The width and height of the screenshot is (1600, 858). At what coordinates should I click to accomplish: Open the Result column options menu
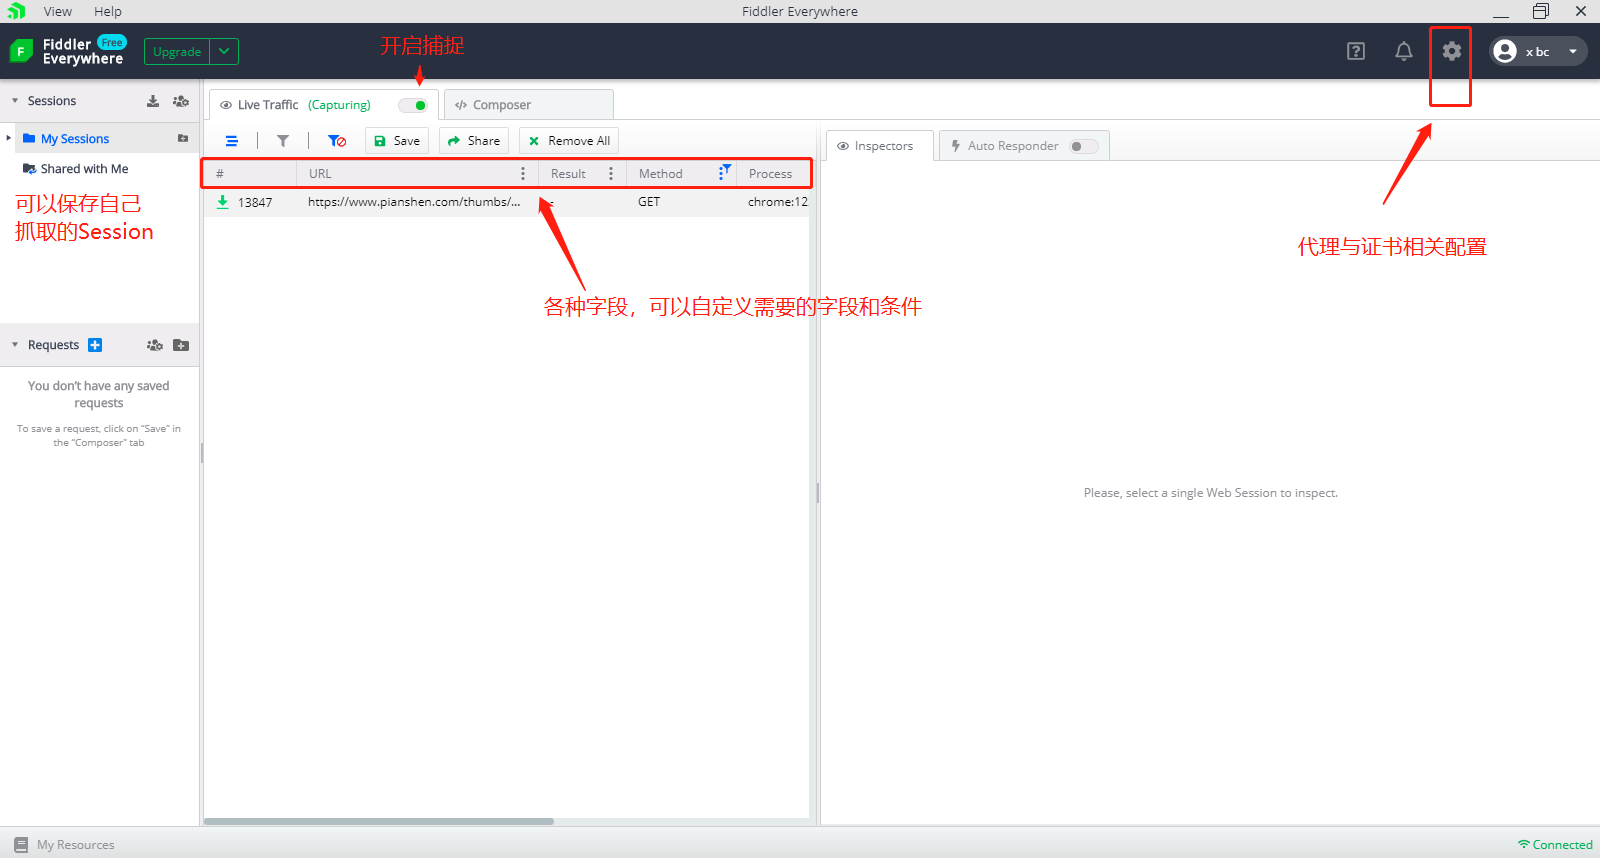click(611, 173)
